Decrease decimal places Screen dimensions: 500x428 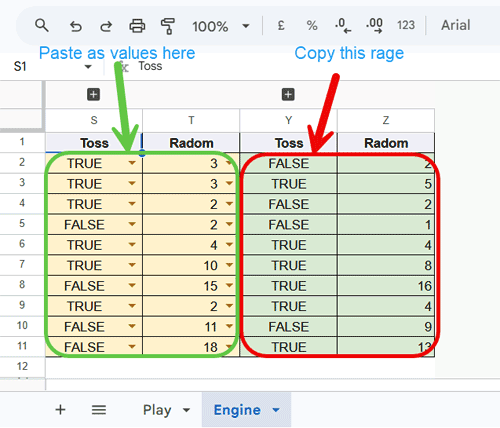(343, 25)
